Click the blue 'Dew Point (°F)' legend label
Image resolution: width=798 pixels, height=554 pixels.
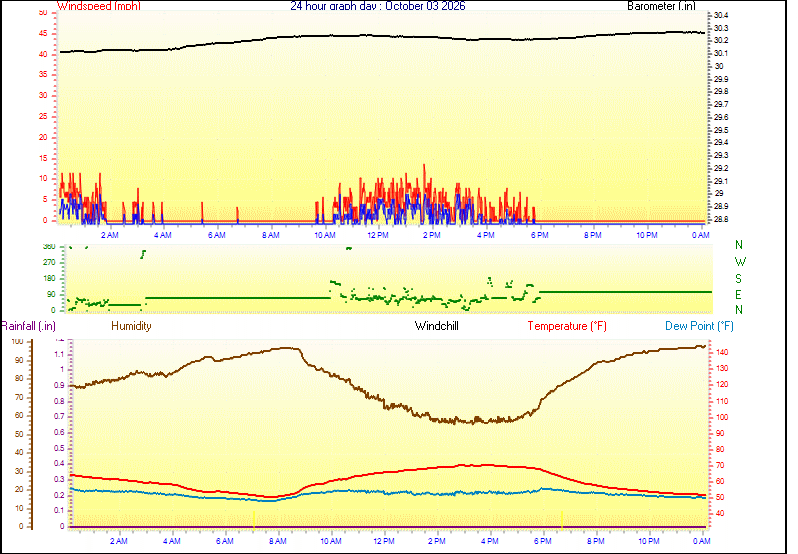click(x=699, y=326)
